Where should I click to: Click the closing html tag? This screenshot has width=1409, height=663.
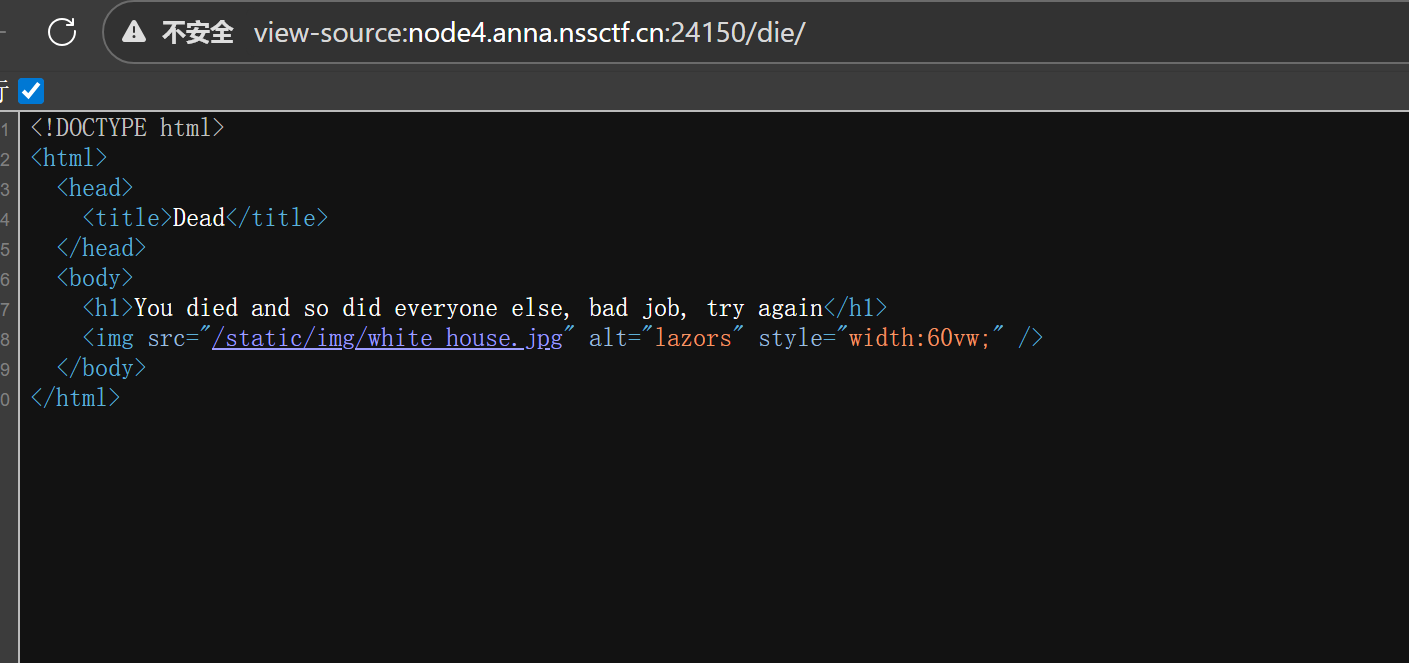pos(75,398)
